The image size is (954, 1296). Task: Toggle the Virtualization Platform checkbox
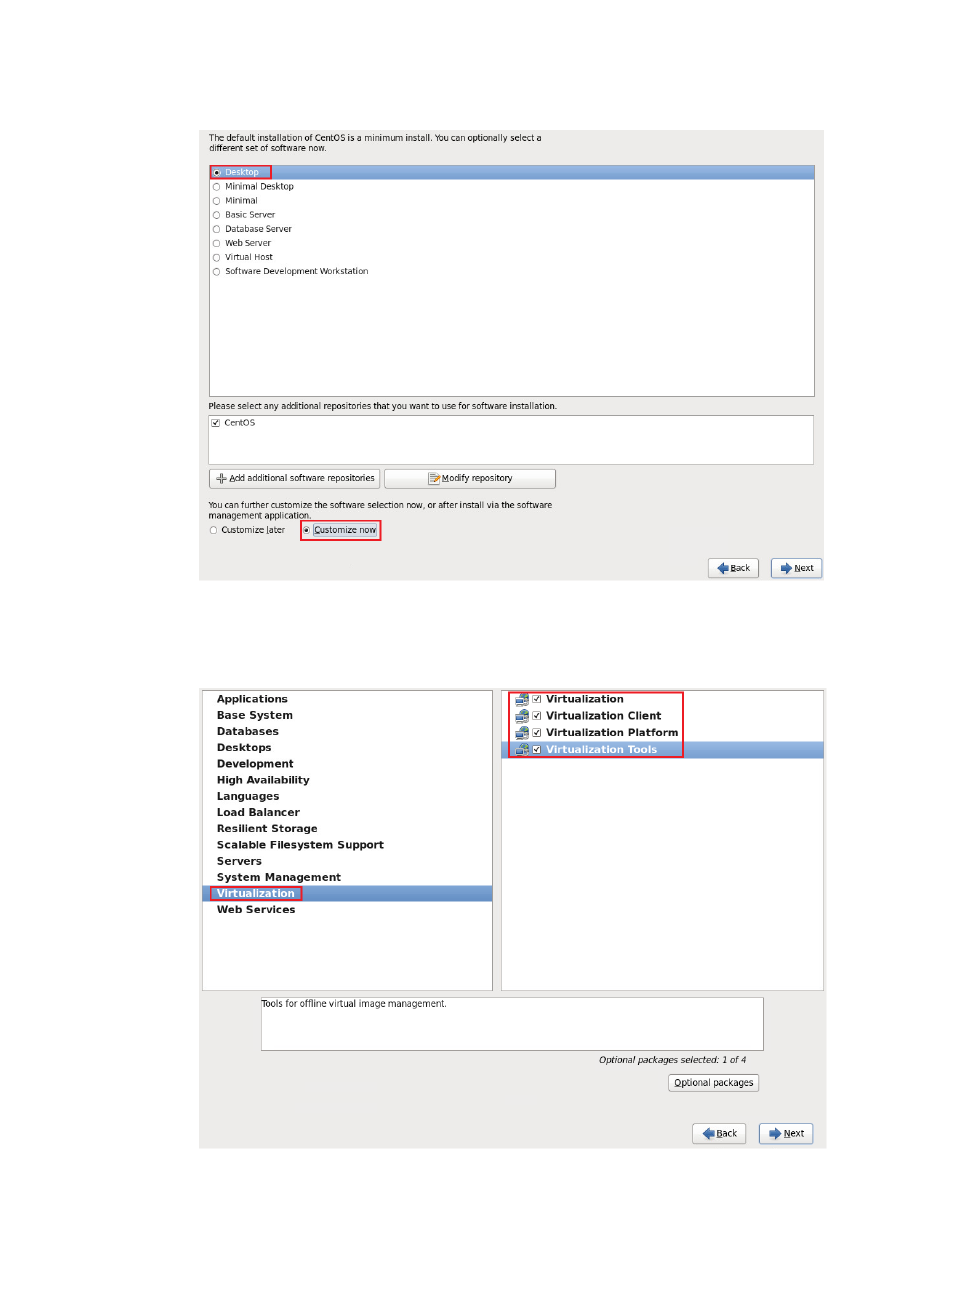pyautogui.click(x=537, y=732)
